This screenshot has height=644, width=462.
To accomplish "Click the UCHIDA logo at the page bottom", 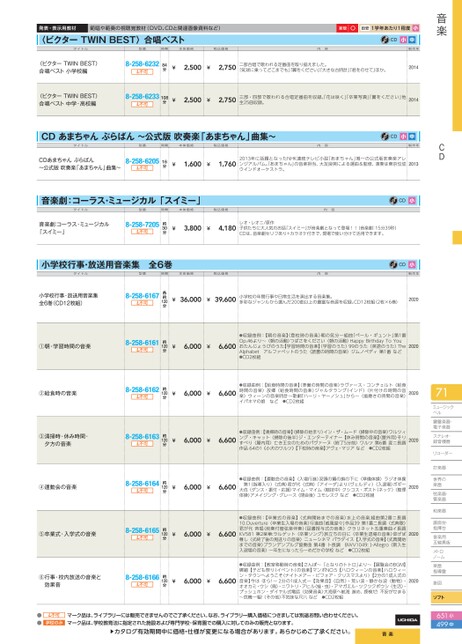I will [x=407, y=620].
